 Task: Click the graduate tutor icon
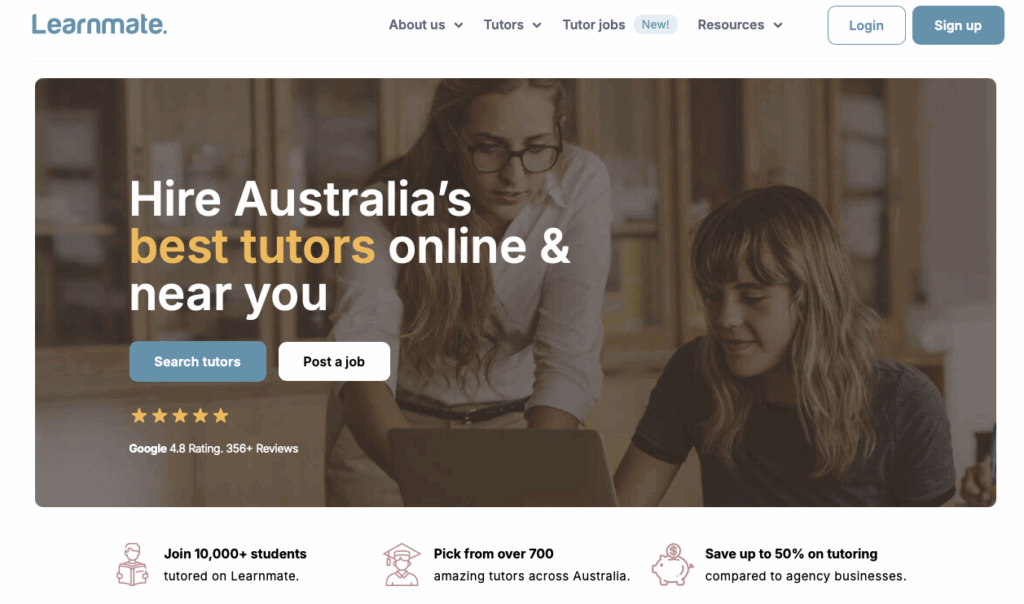click(402, 564)
